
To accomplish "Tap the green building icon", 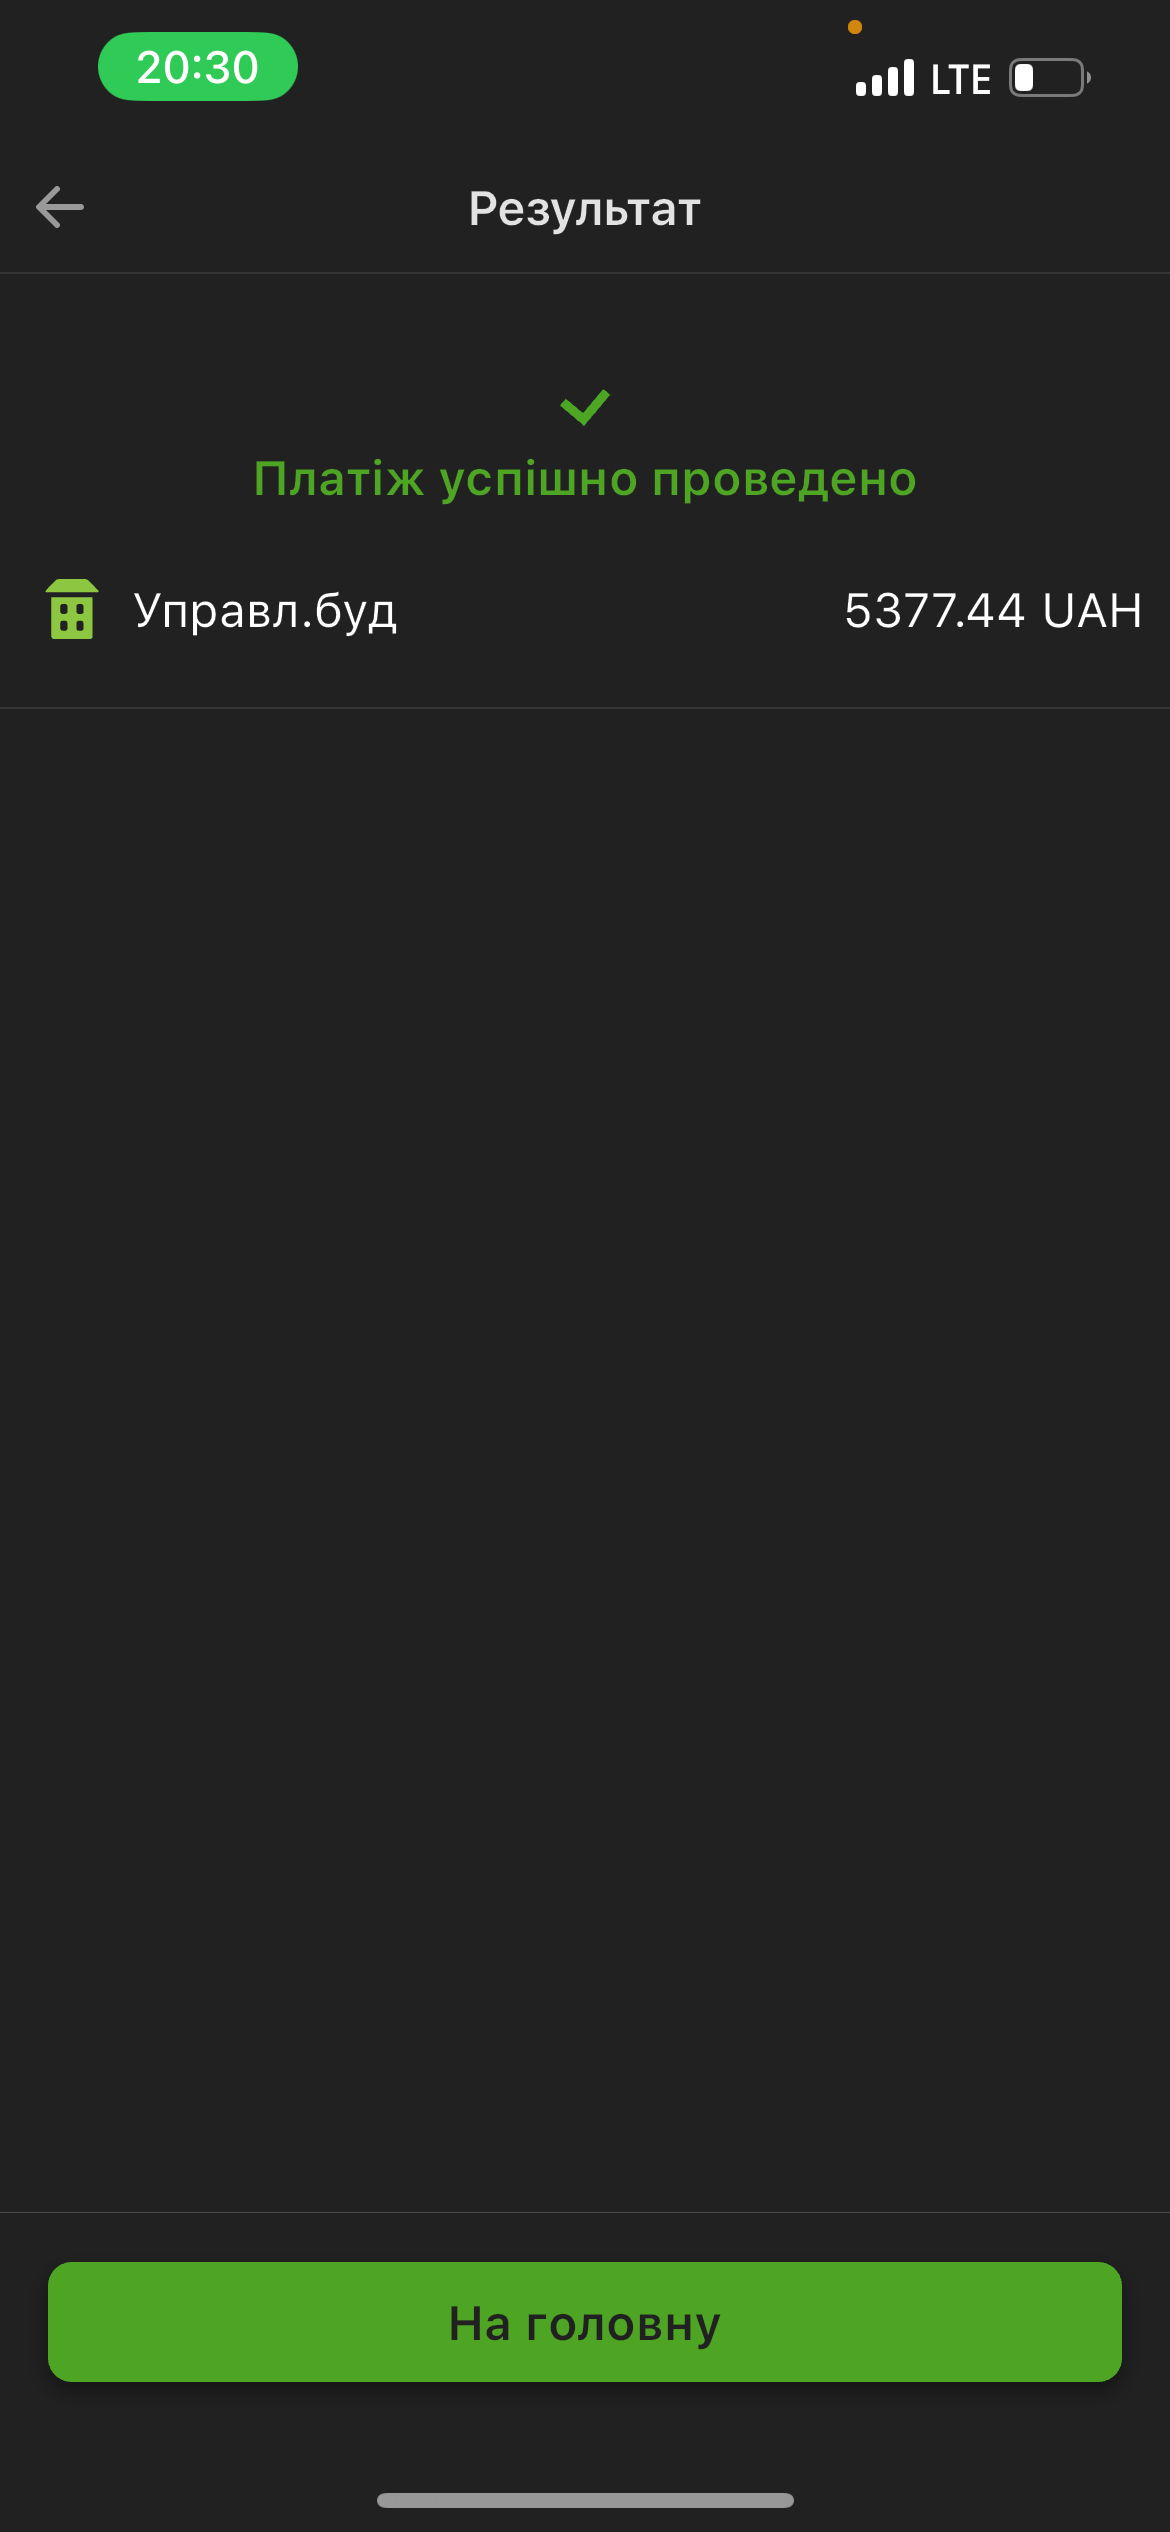I will point(72,609).
